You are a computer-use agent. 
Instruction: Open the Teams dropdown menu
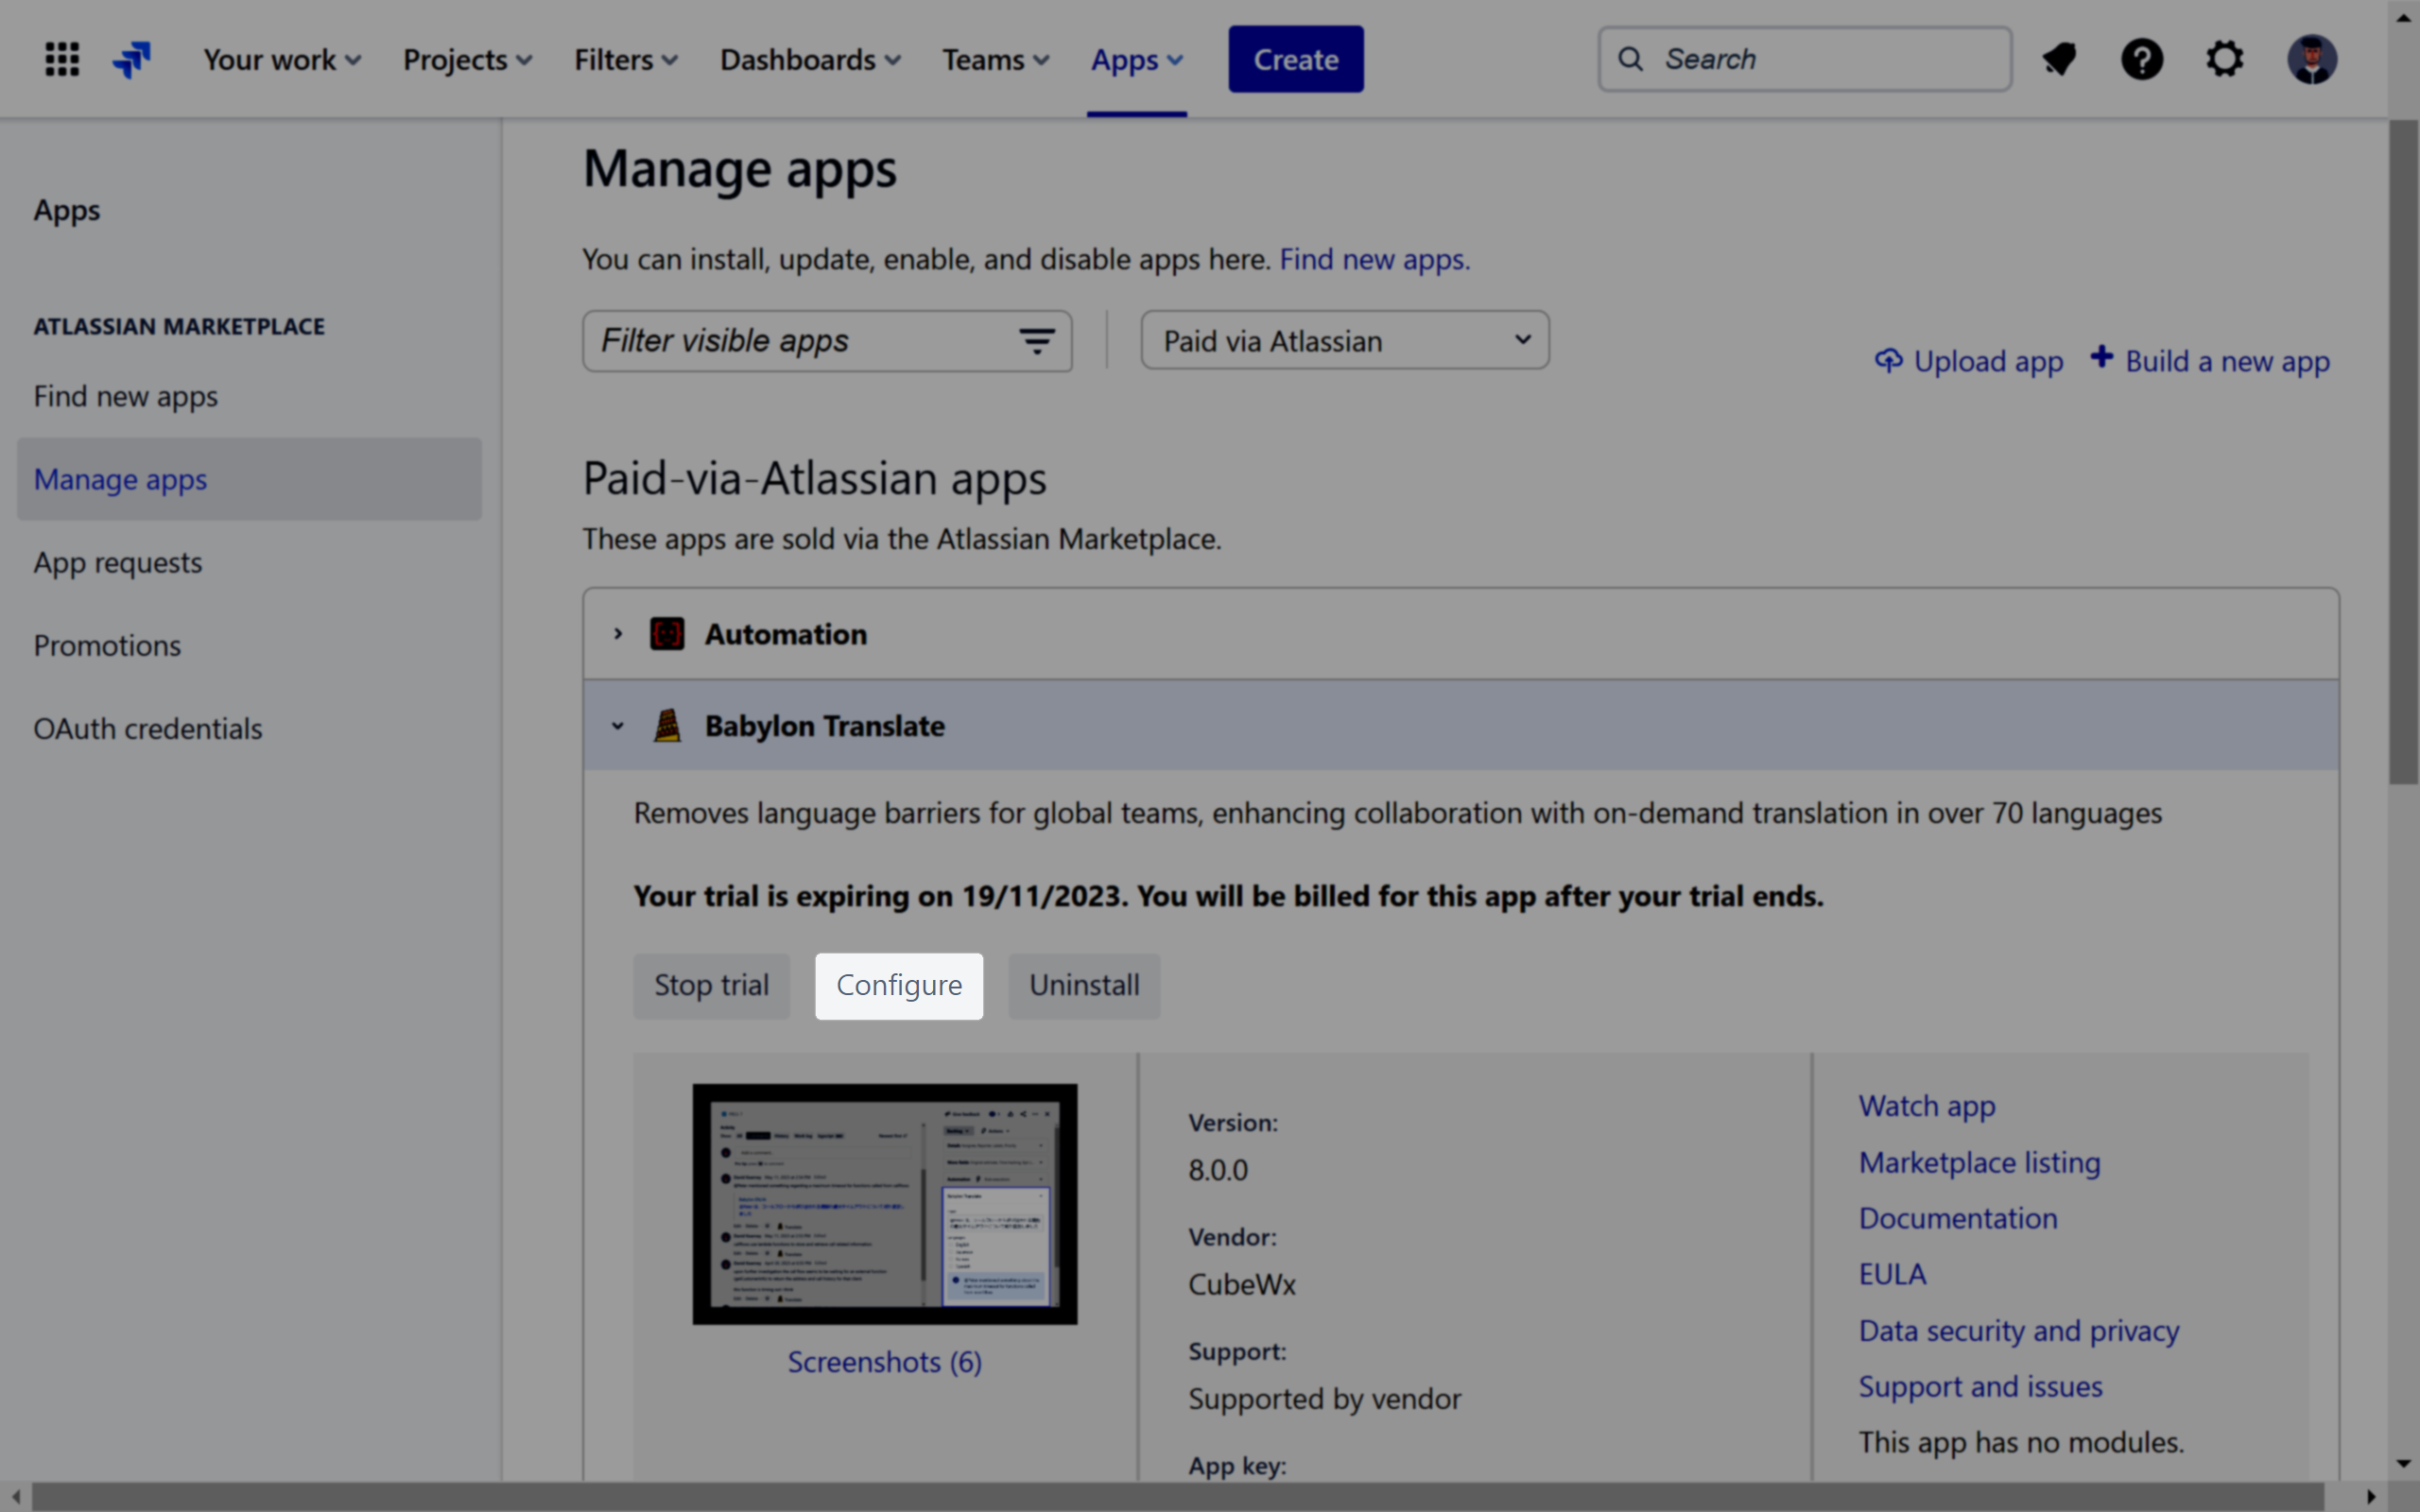[995, 60]
